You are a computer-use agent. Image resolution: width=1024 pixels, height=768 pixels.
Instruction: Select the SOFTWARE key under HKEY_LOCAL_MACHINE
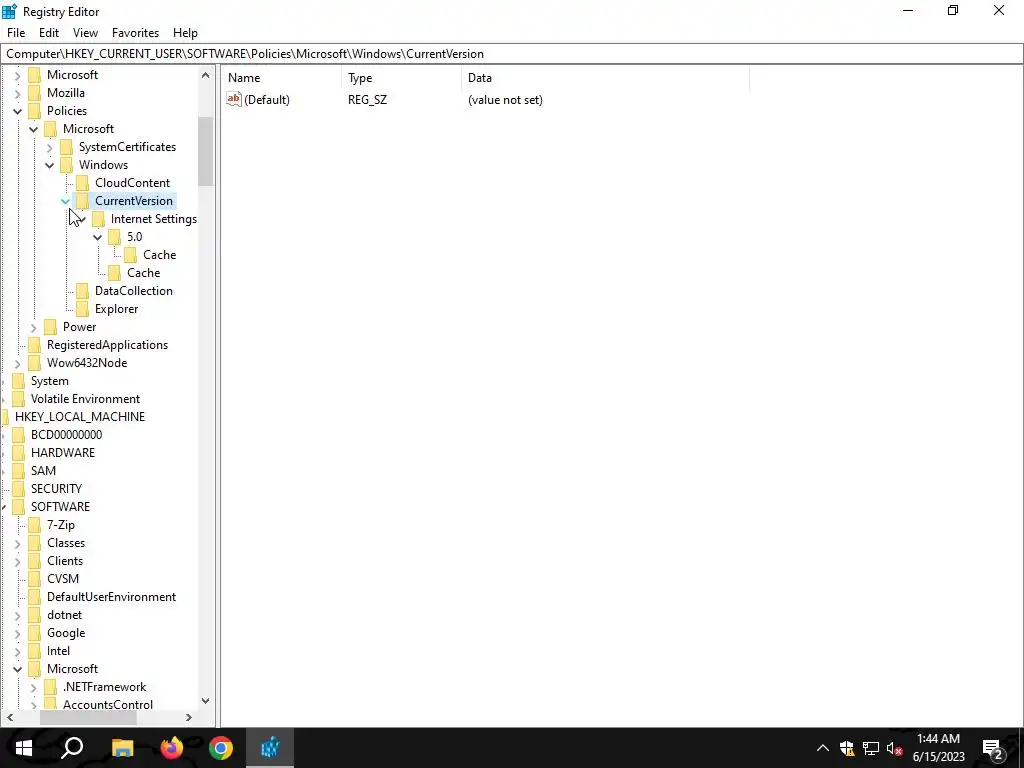[60, 507]
